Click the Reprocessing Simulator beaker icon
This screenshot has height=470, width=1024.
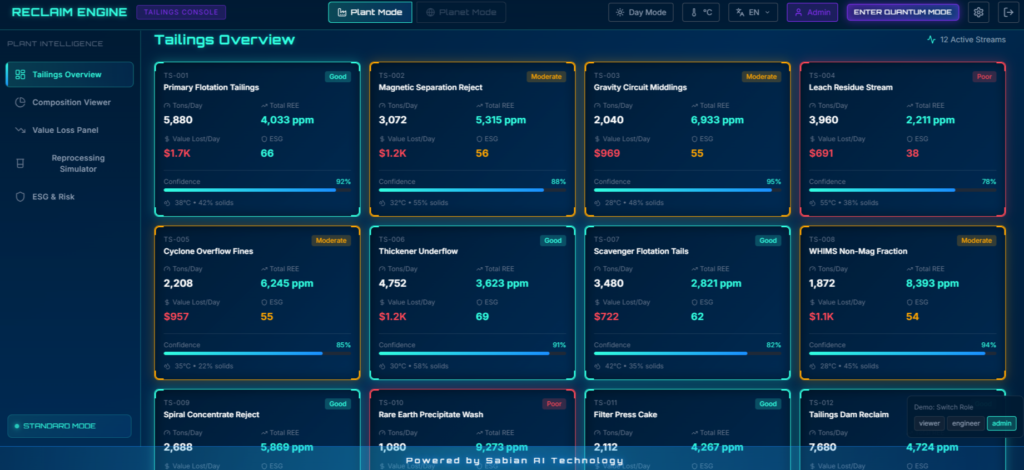(x=21, y=163)
